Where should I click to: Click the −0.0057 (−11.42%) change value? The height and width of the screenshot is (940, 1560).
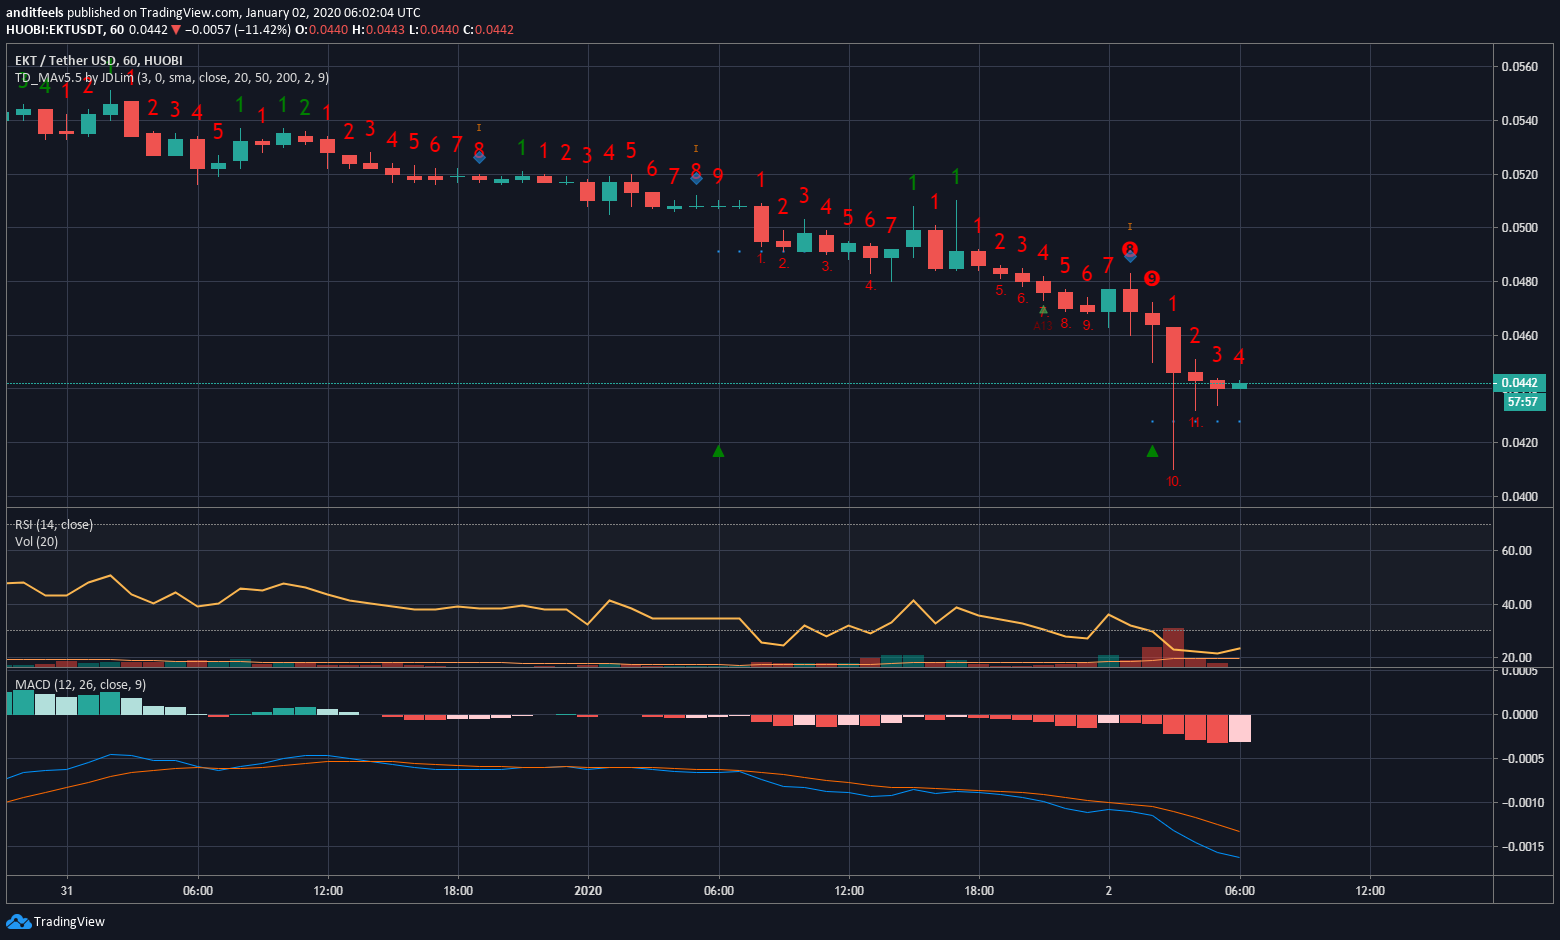tap(238, 30)
